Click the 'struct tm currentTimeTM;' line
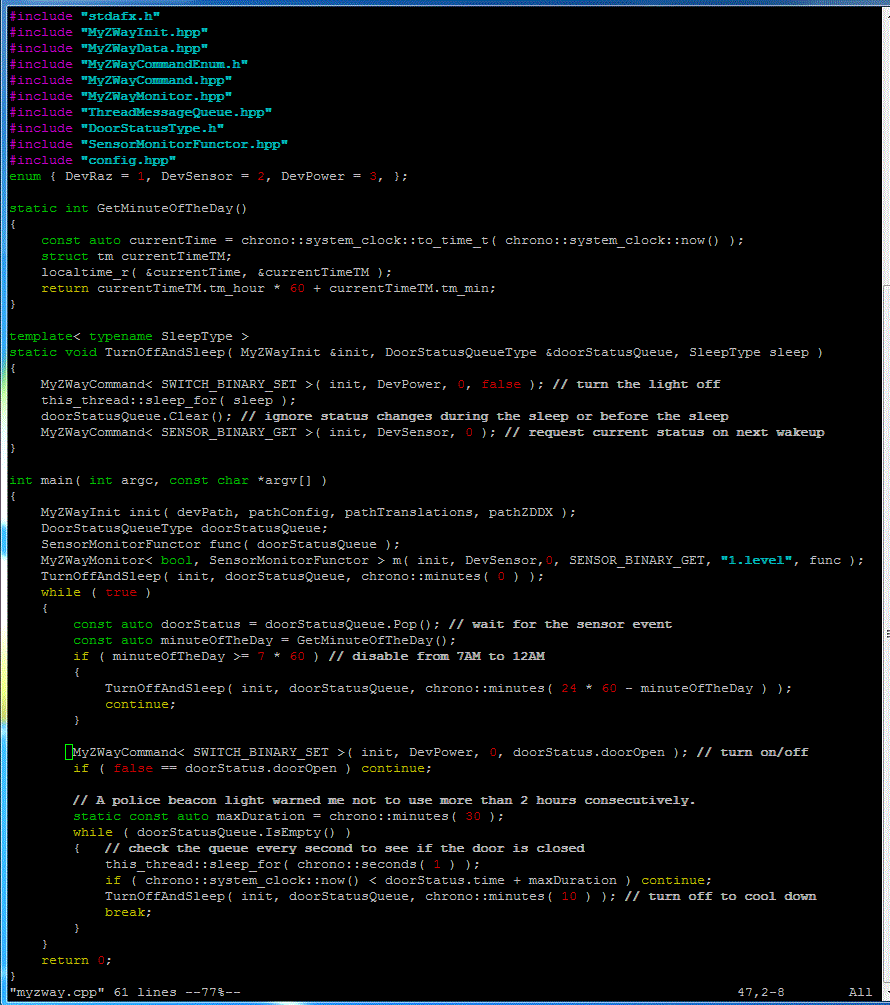Image resolution: width=890 pixels, height=1005 pixels. (136, 256)
